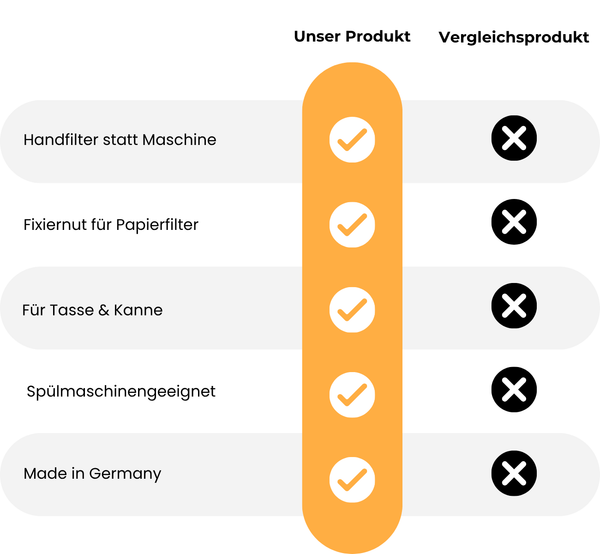Click the Handfilter statt Maschine label
The image size is (600, 554).
point(120,140)
